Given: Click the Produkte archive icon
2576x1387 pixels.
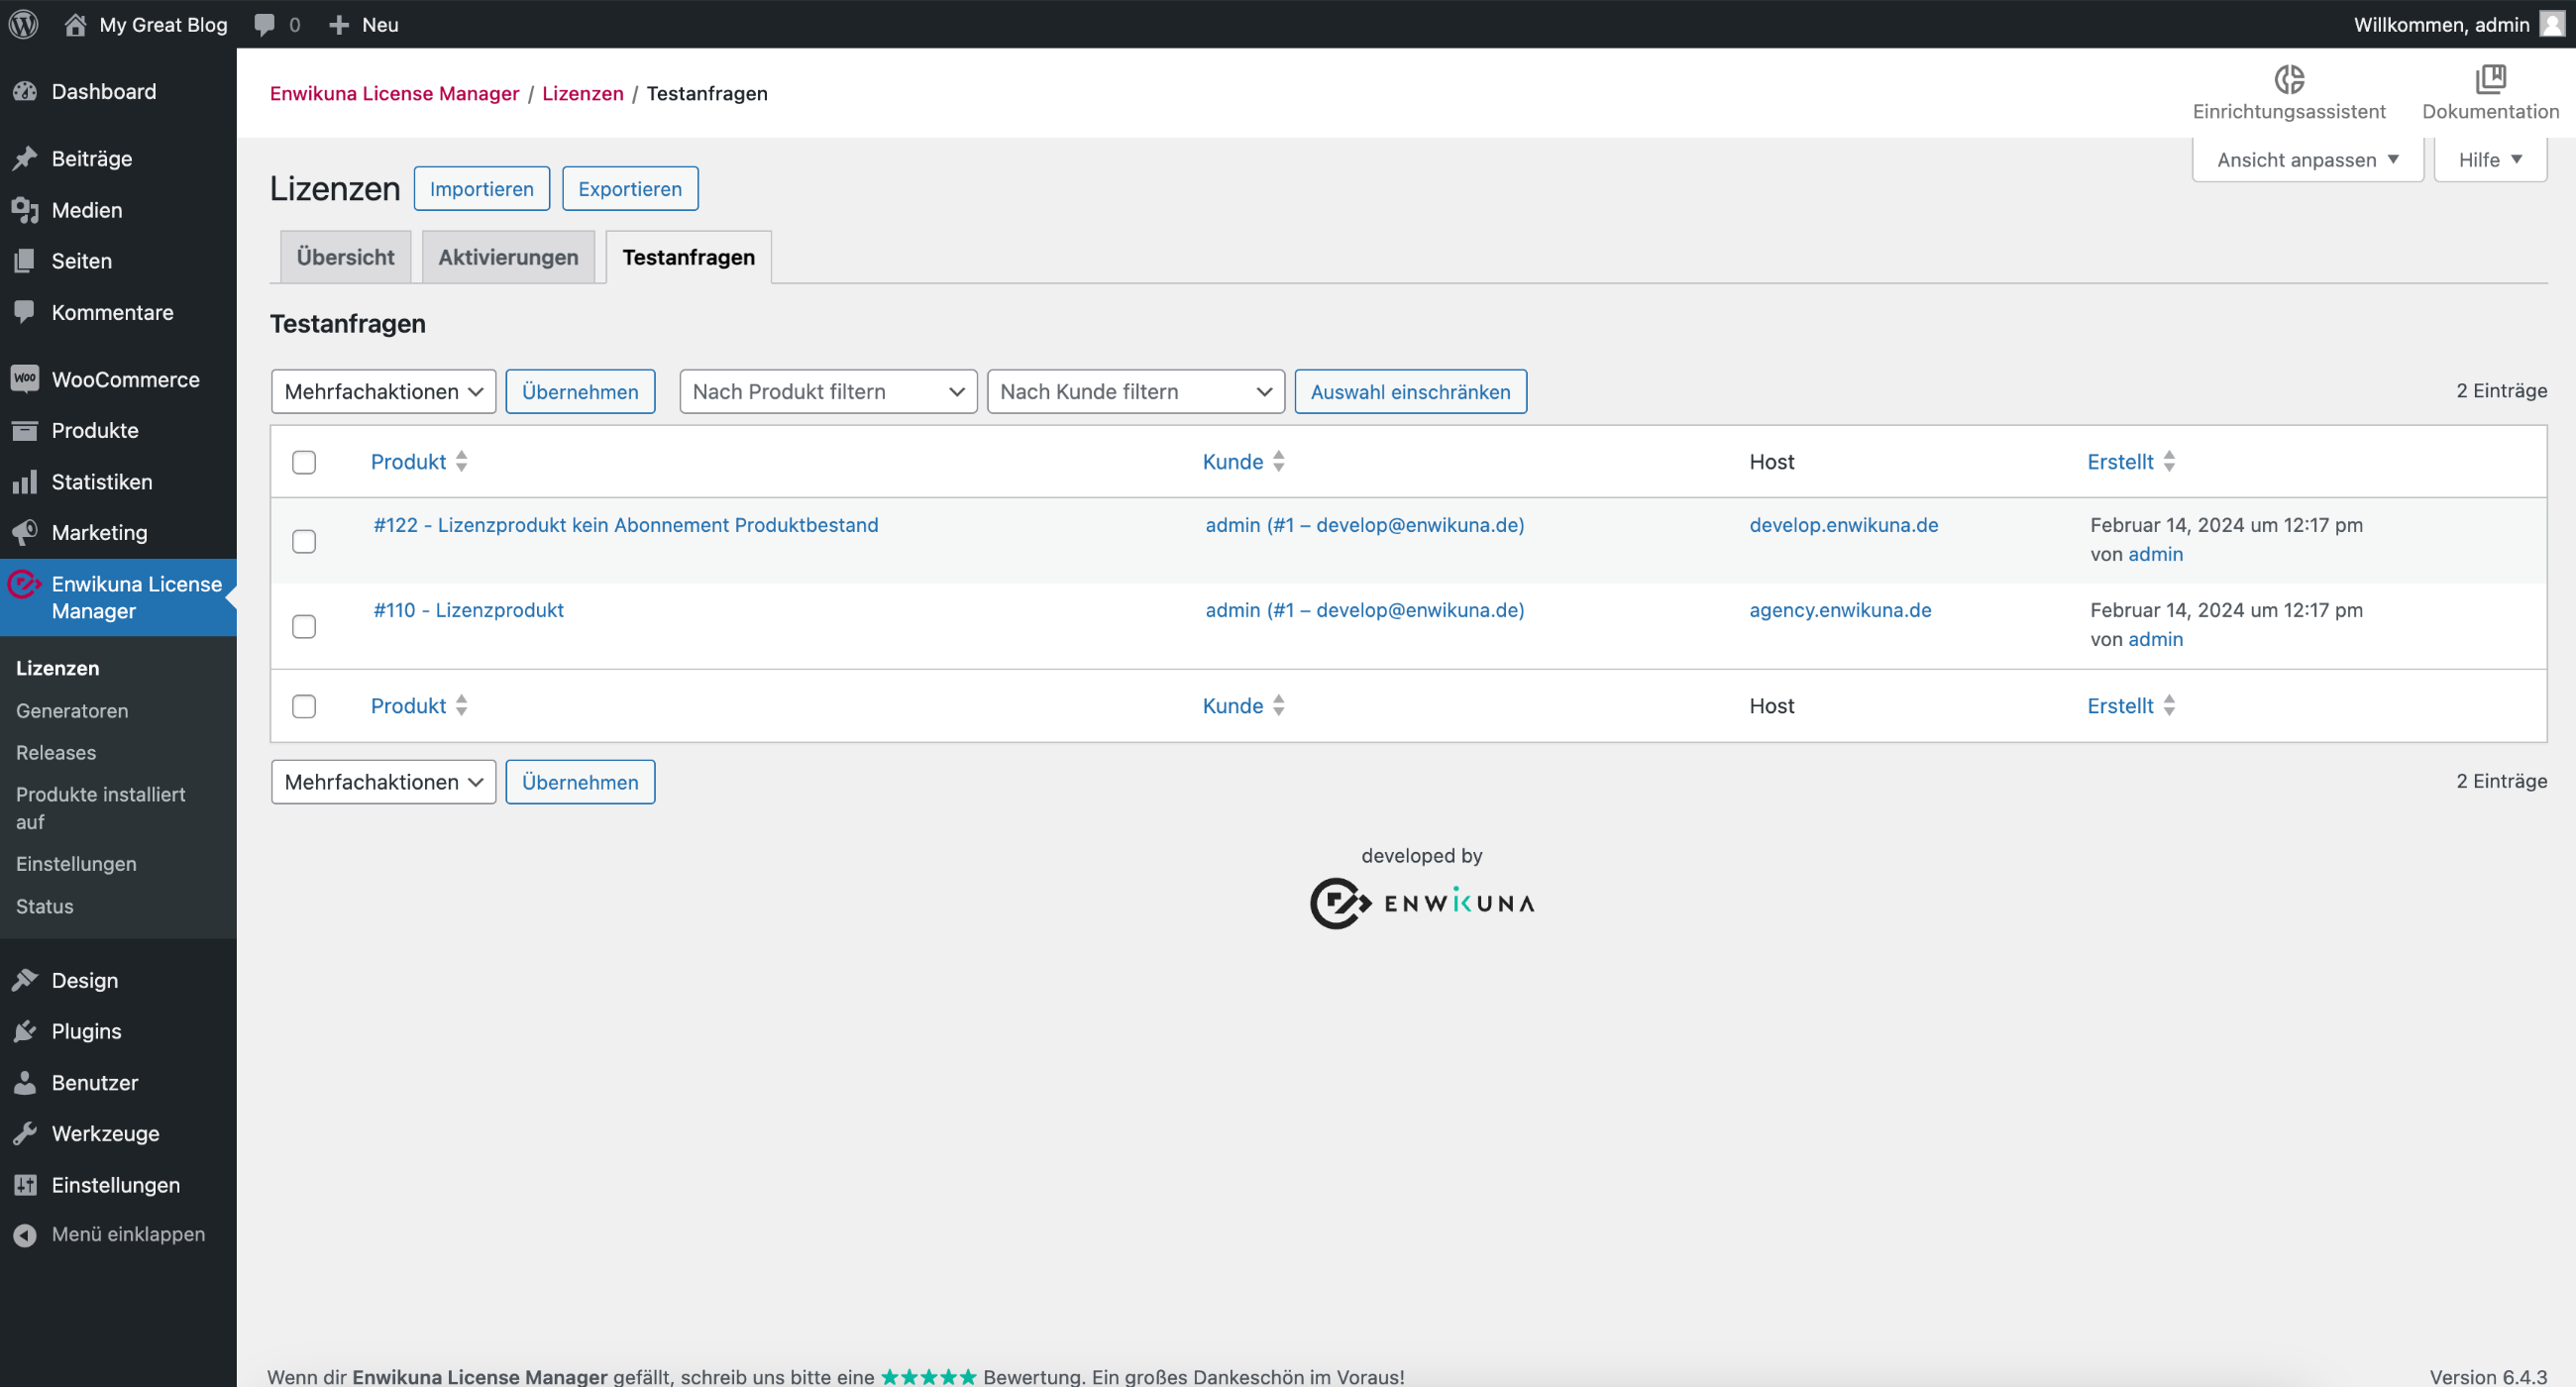Looking at the screenshot, I should coord(25,430).
